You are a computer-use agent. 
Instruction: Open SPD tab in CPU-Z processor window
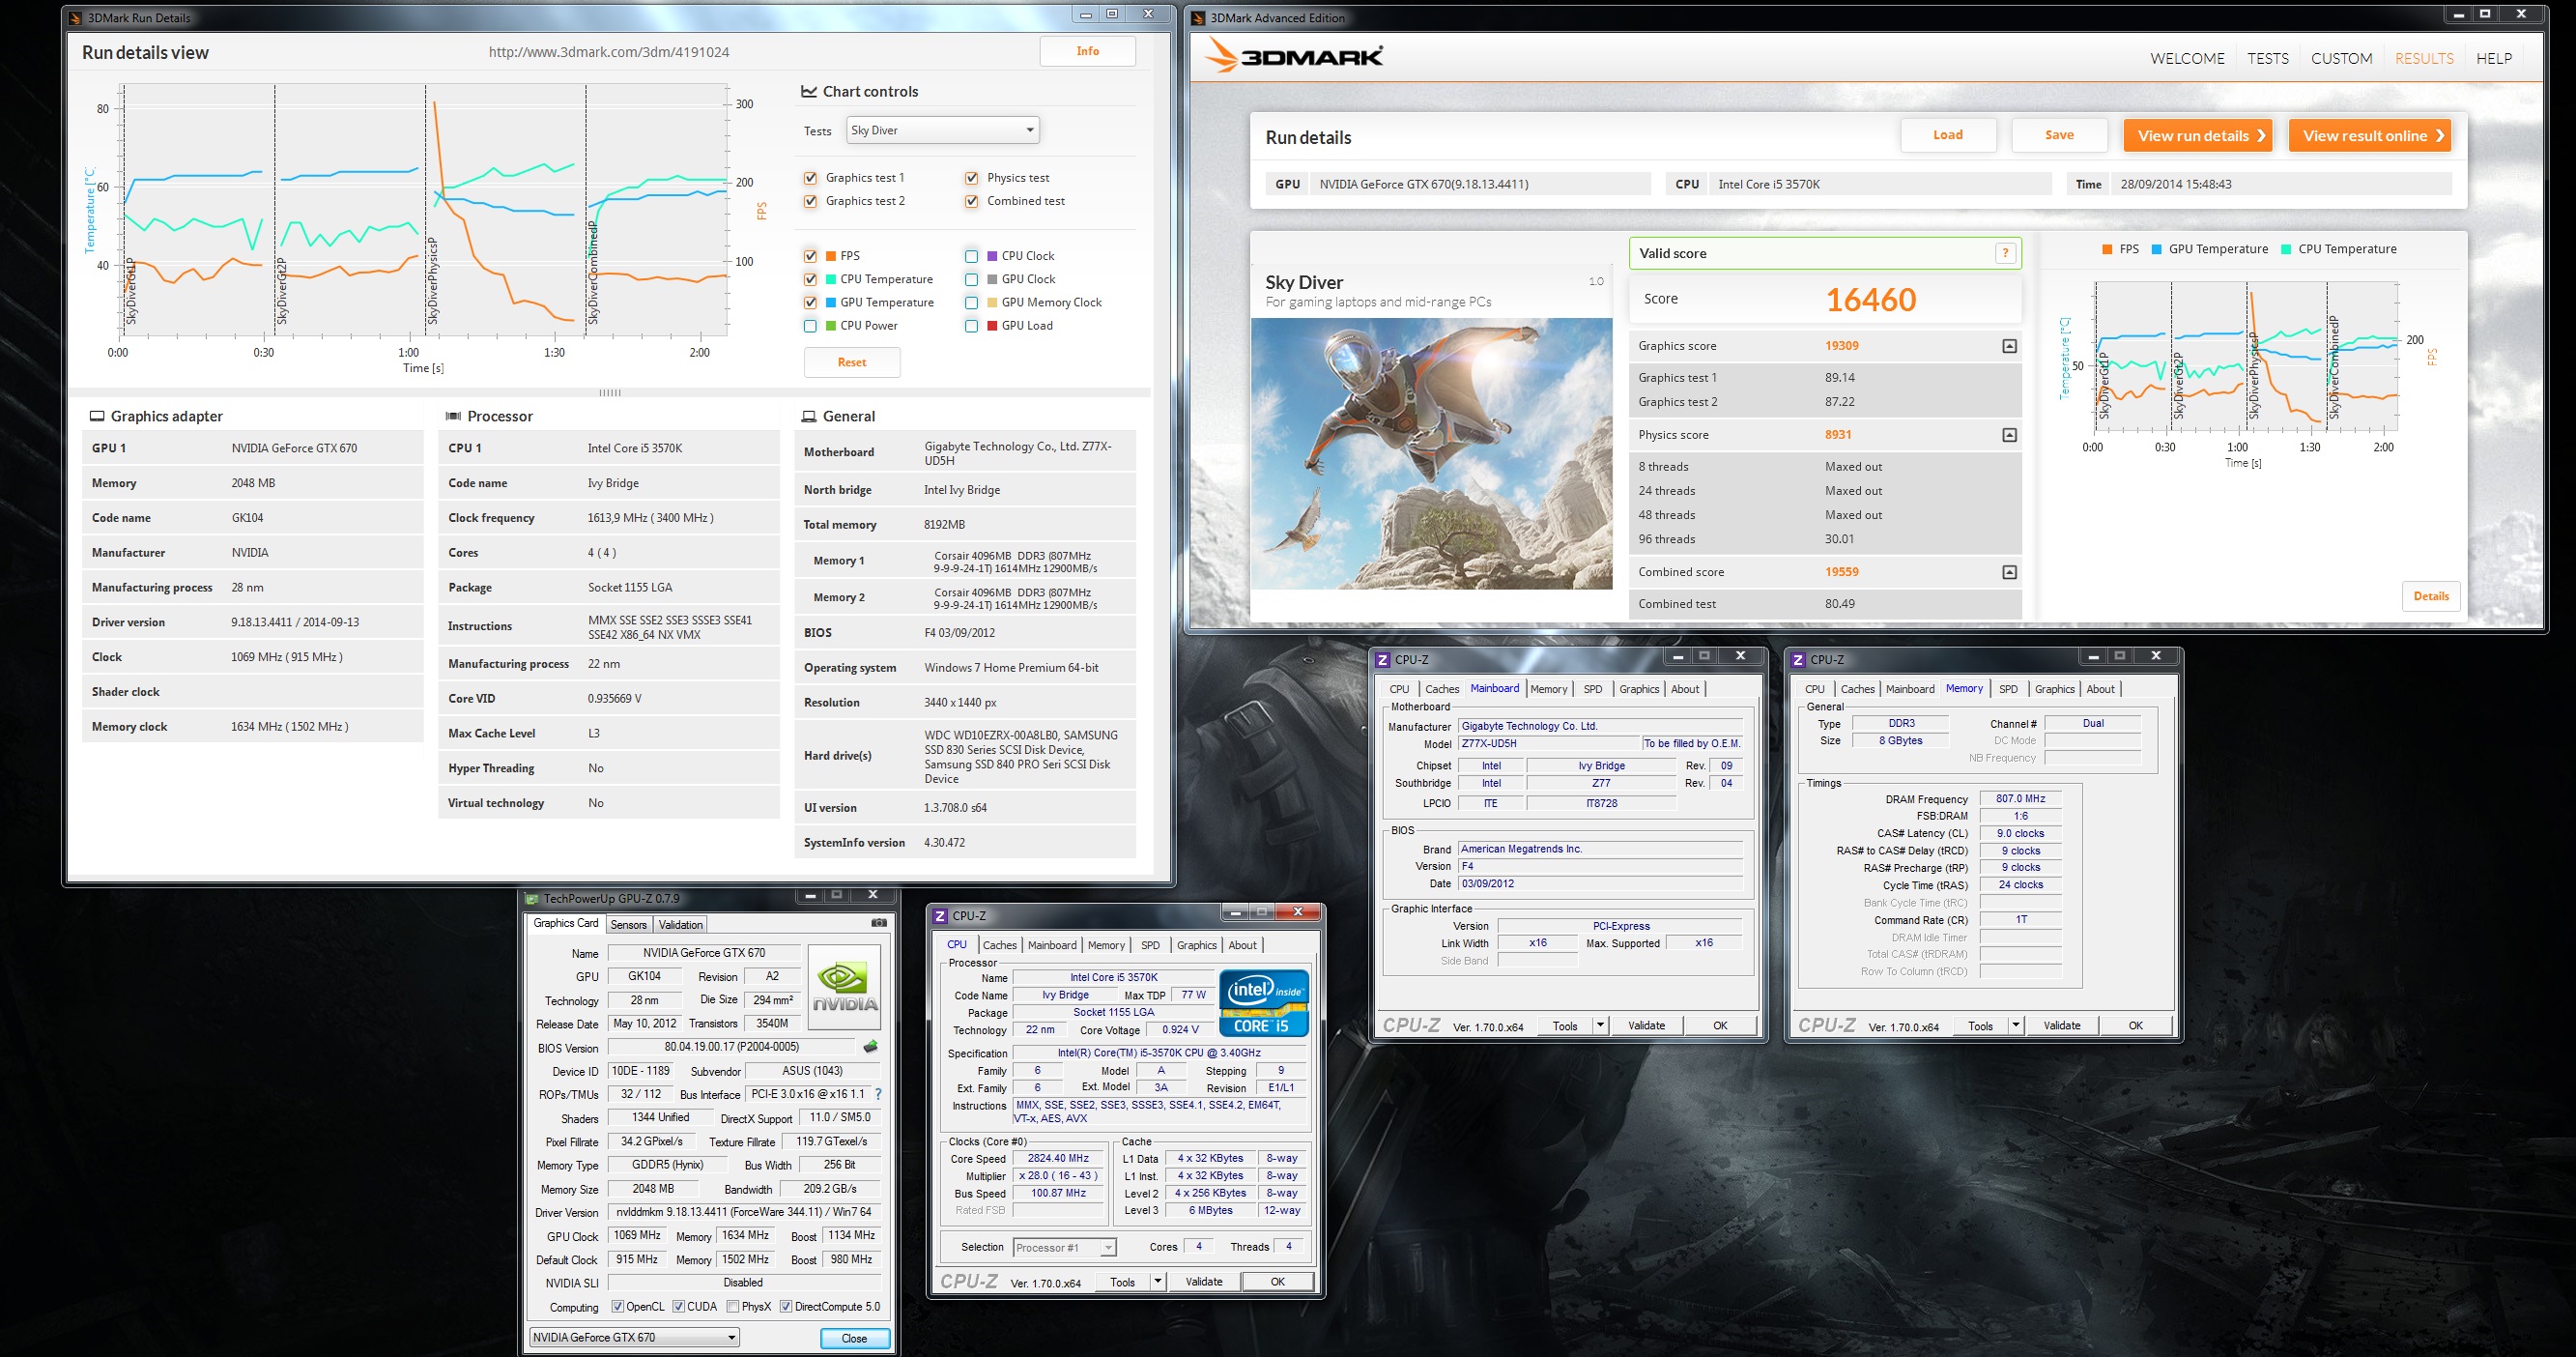(x=1150, y=945)
